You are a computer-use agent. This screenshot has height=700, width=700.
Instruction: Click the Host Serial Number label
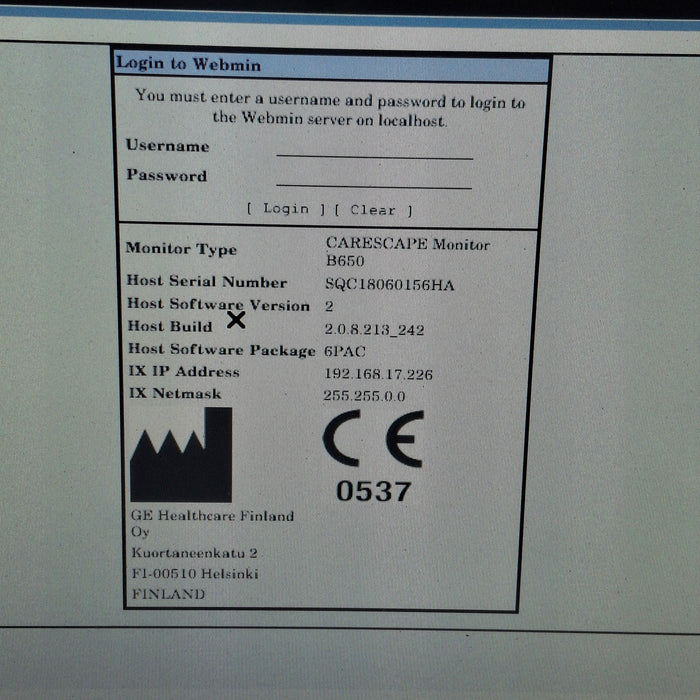pos(207,282)
